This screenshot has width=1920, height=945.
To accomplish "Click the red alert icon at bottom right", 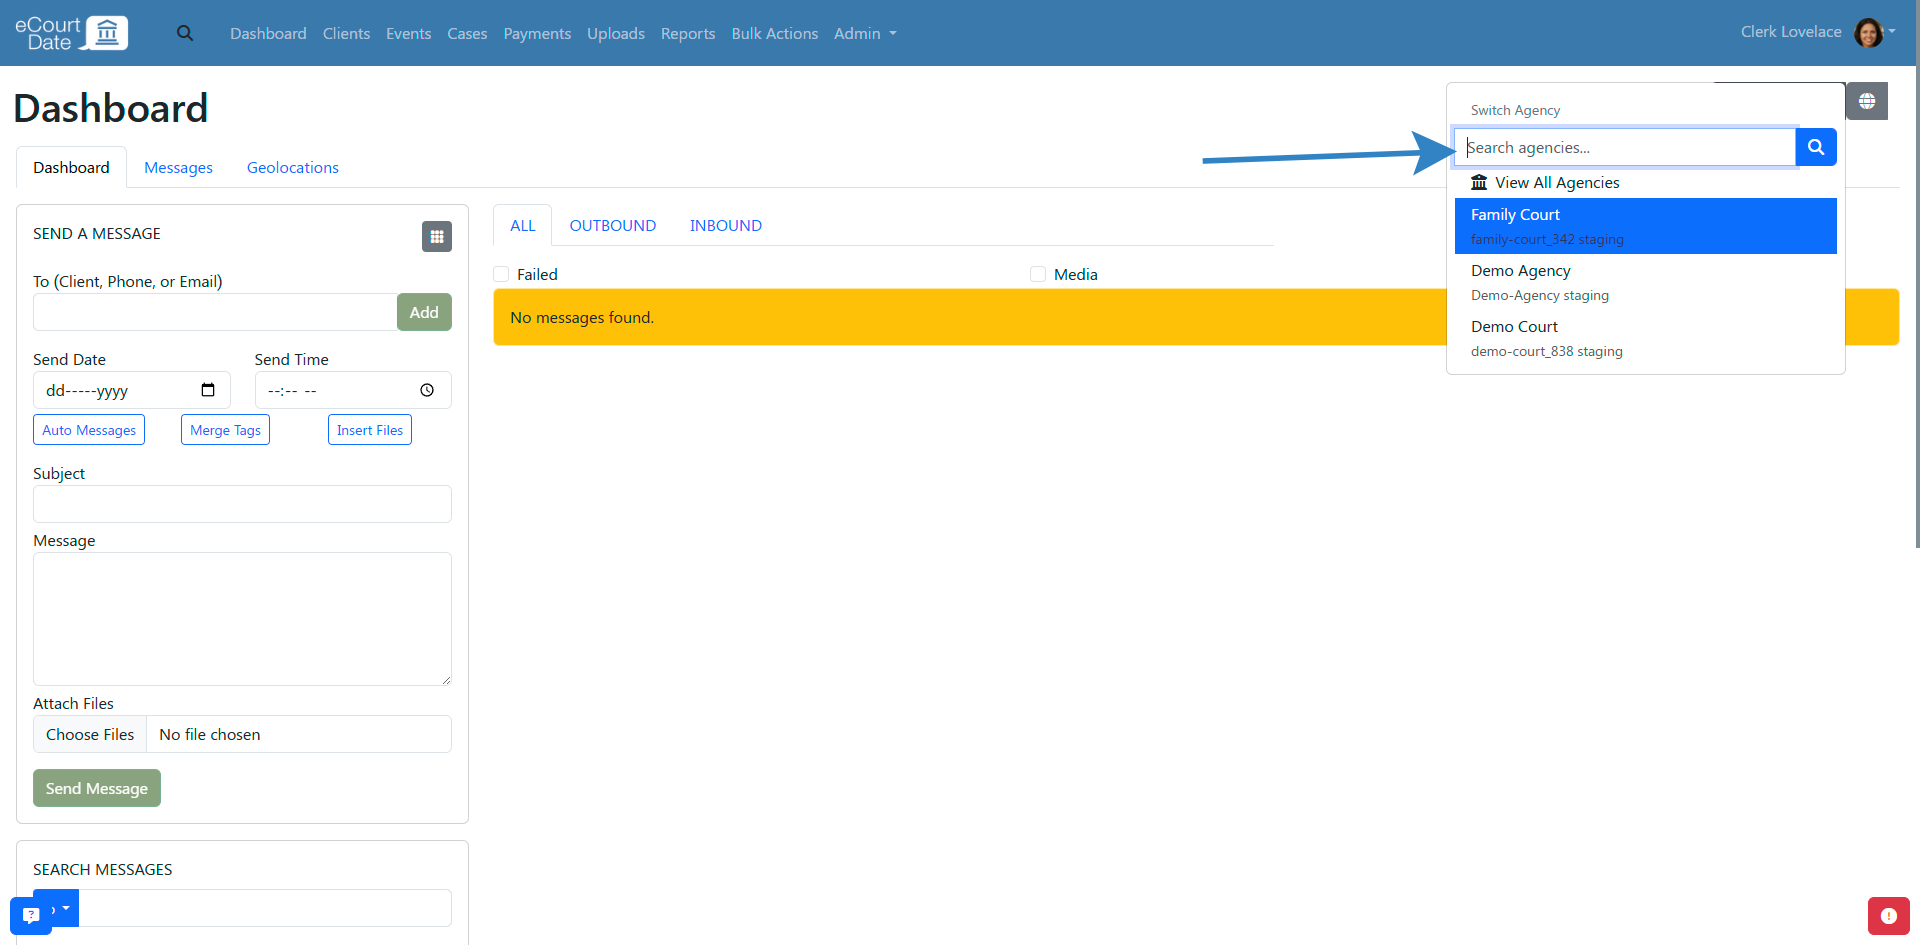I will pos(1889,916).
